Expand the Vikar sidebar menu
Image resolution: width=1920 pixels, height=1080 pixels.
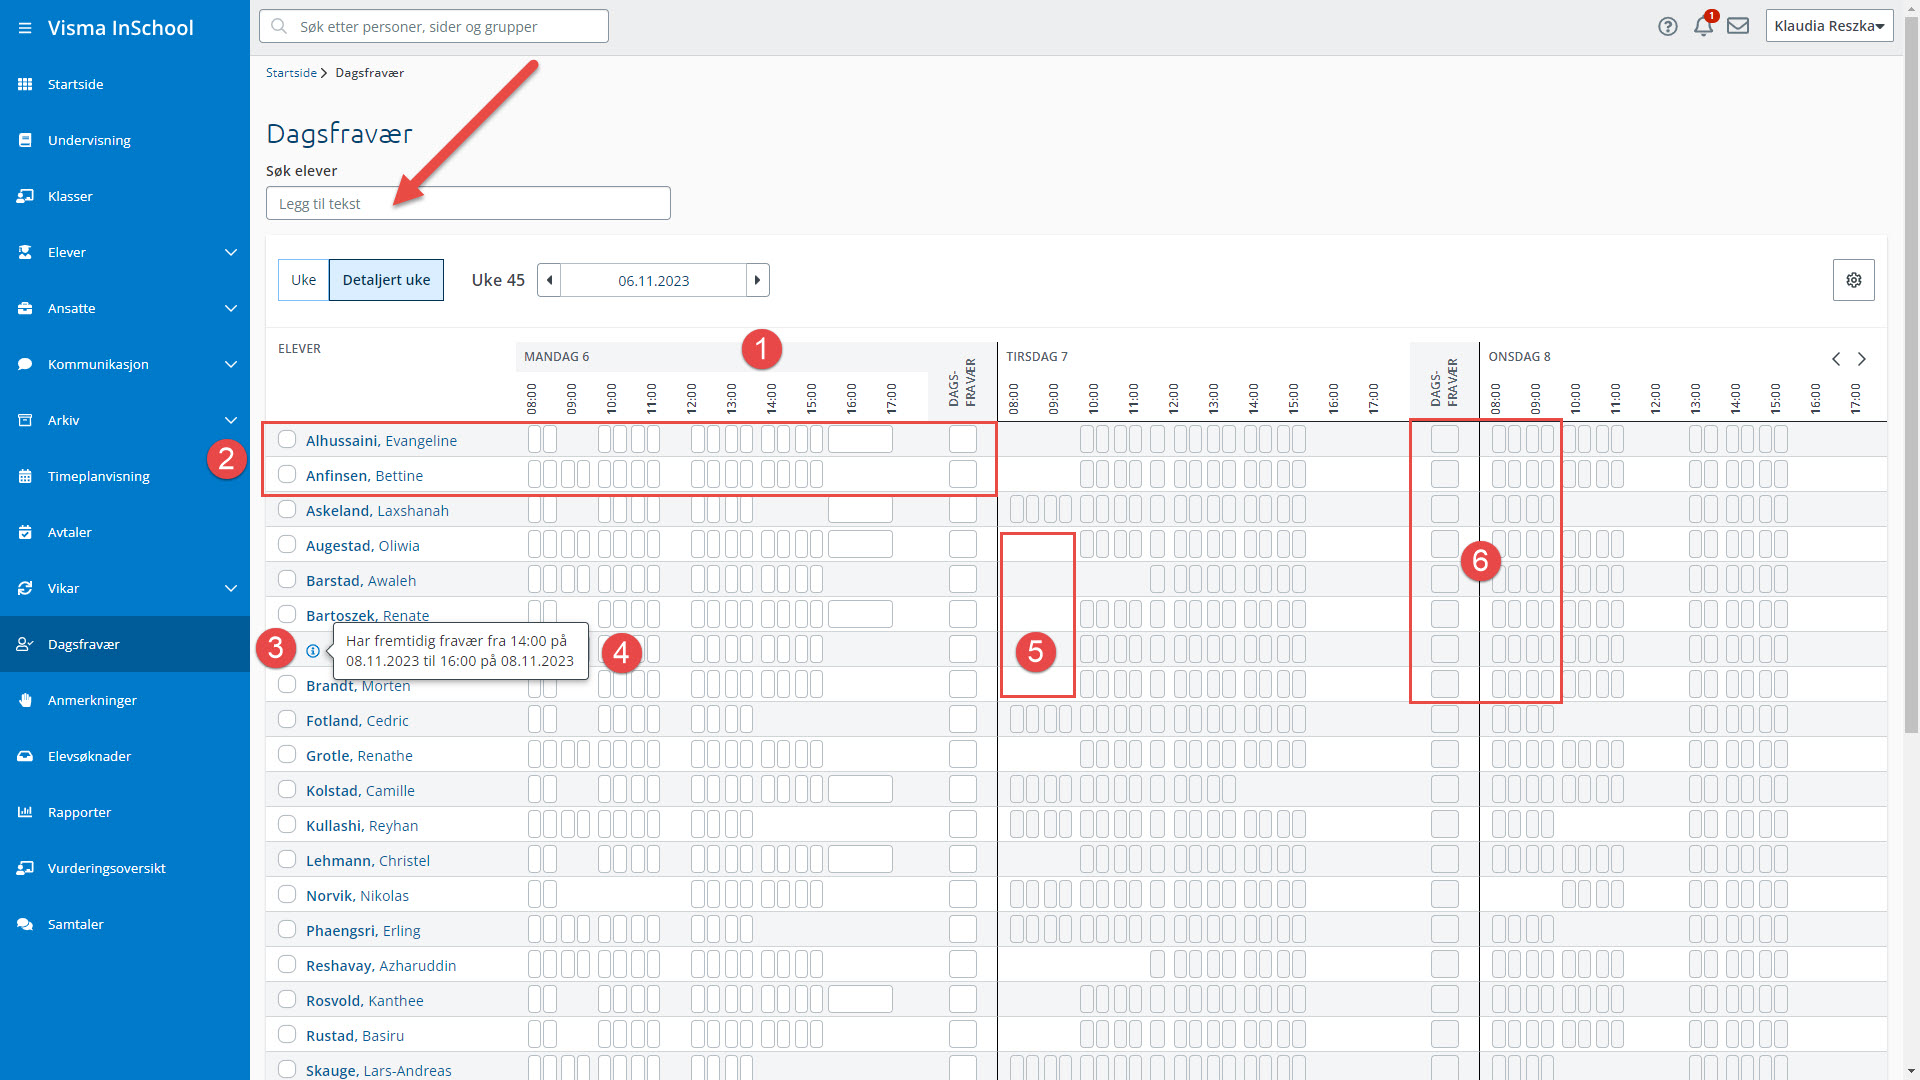coord(231,588)
